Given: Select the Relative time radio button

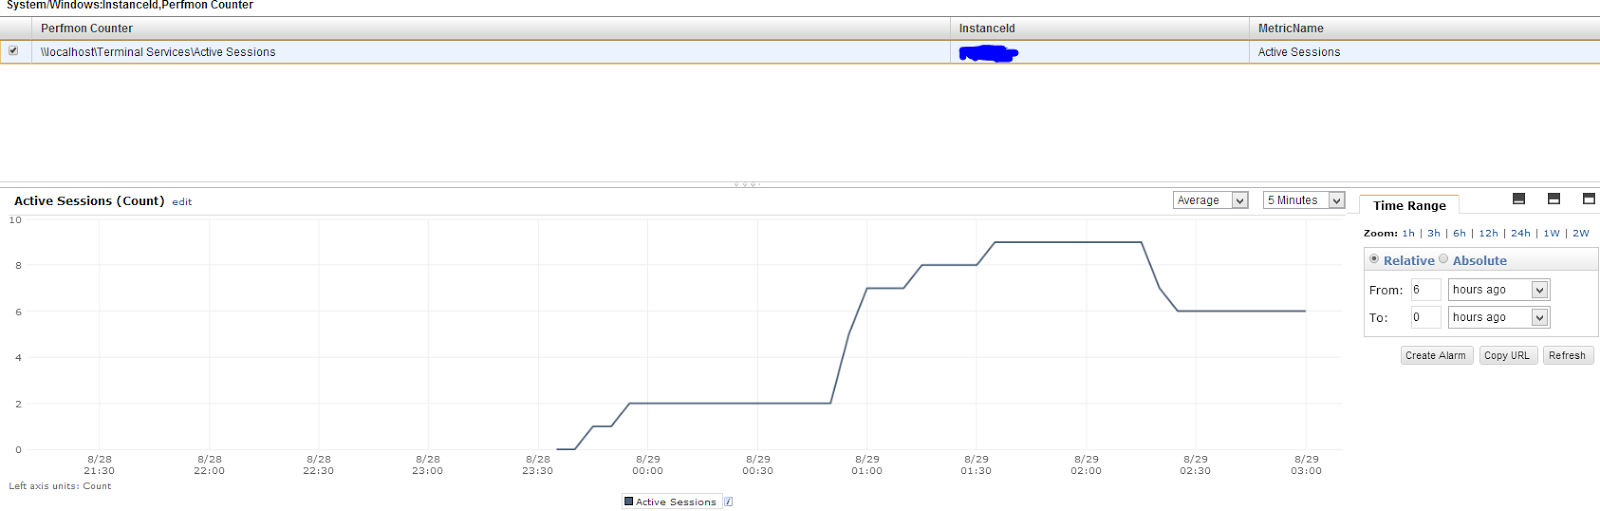Looking at the screenshot, I should 1374,259.
